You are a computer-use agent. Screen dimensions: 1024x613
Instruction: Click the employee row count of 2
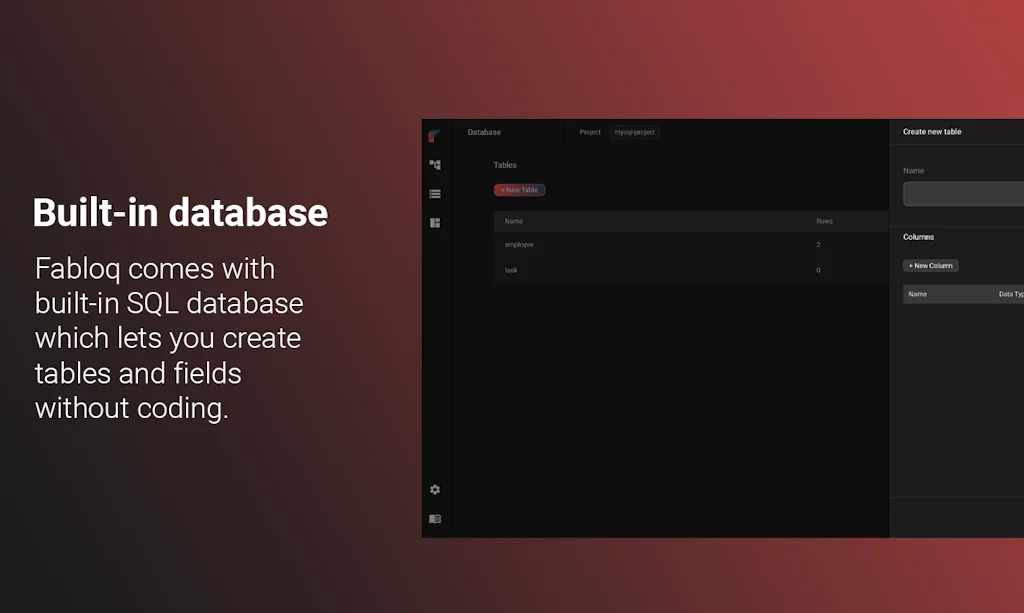coord(818,245)
